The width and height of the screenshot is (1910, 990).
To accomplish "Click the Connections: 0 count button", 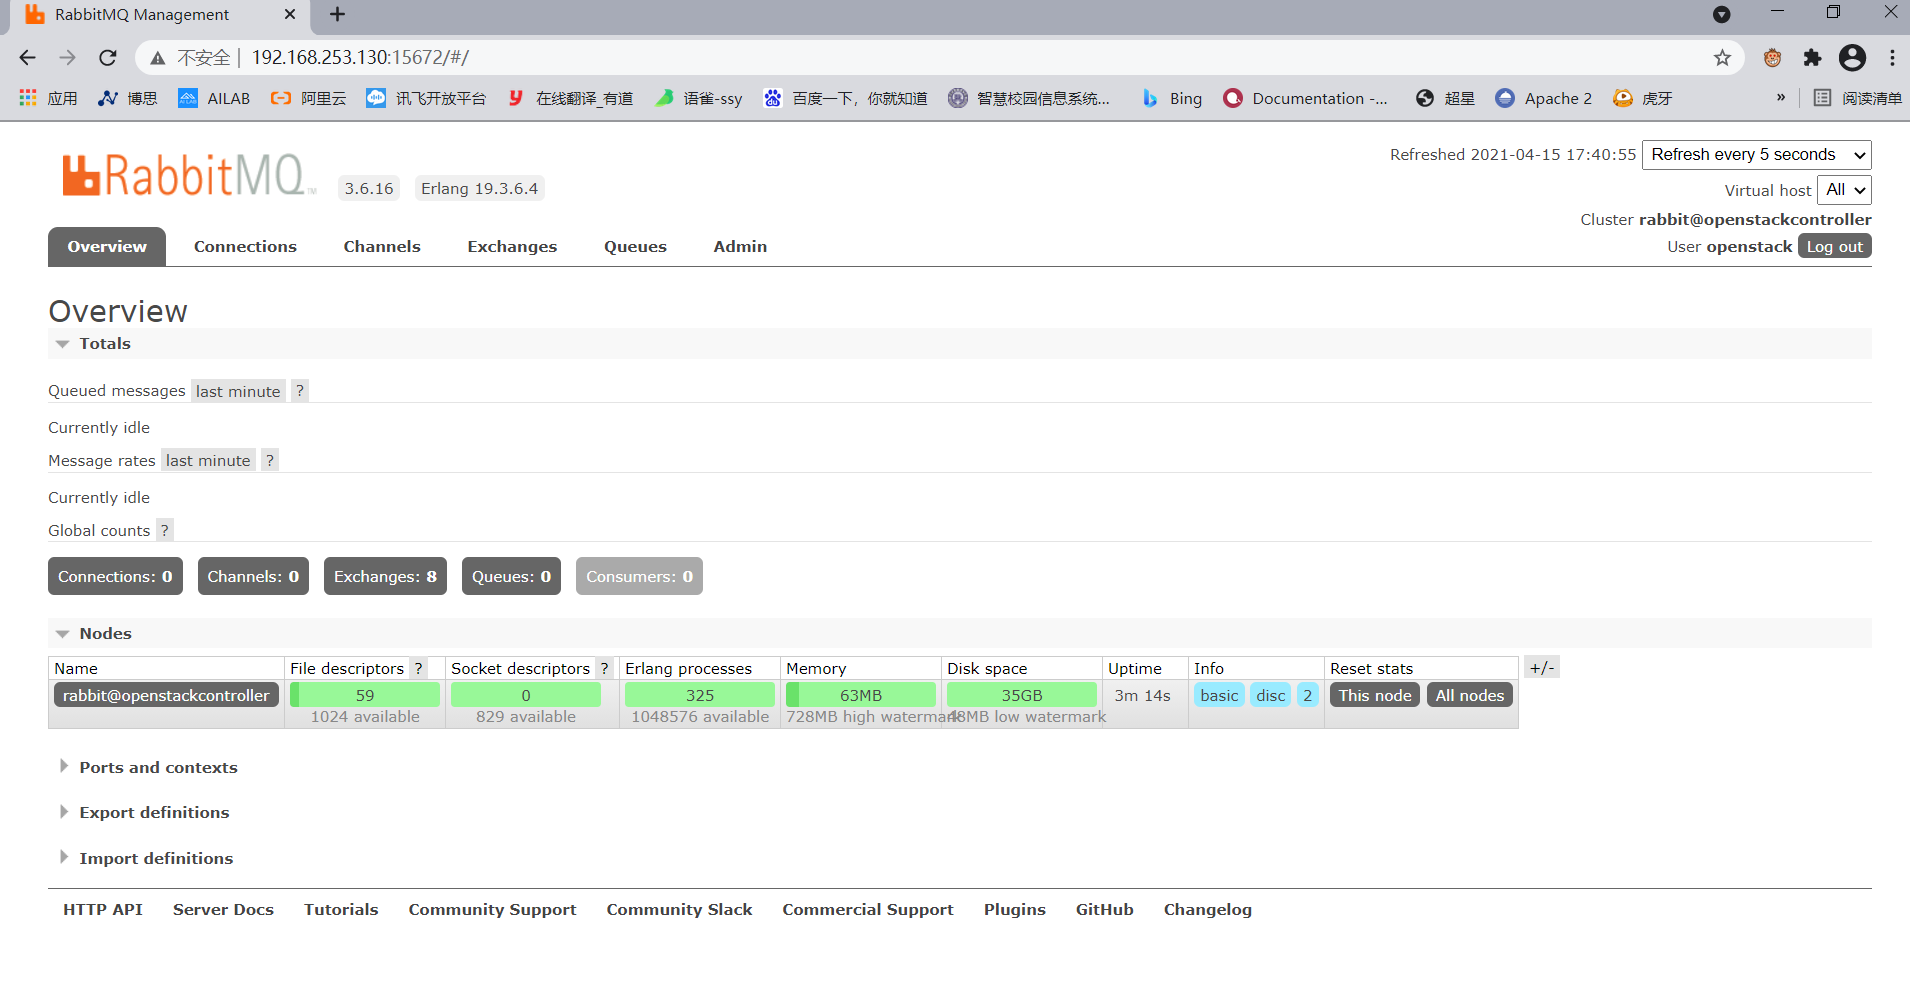I will click(115, 576).
